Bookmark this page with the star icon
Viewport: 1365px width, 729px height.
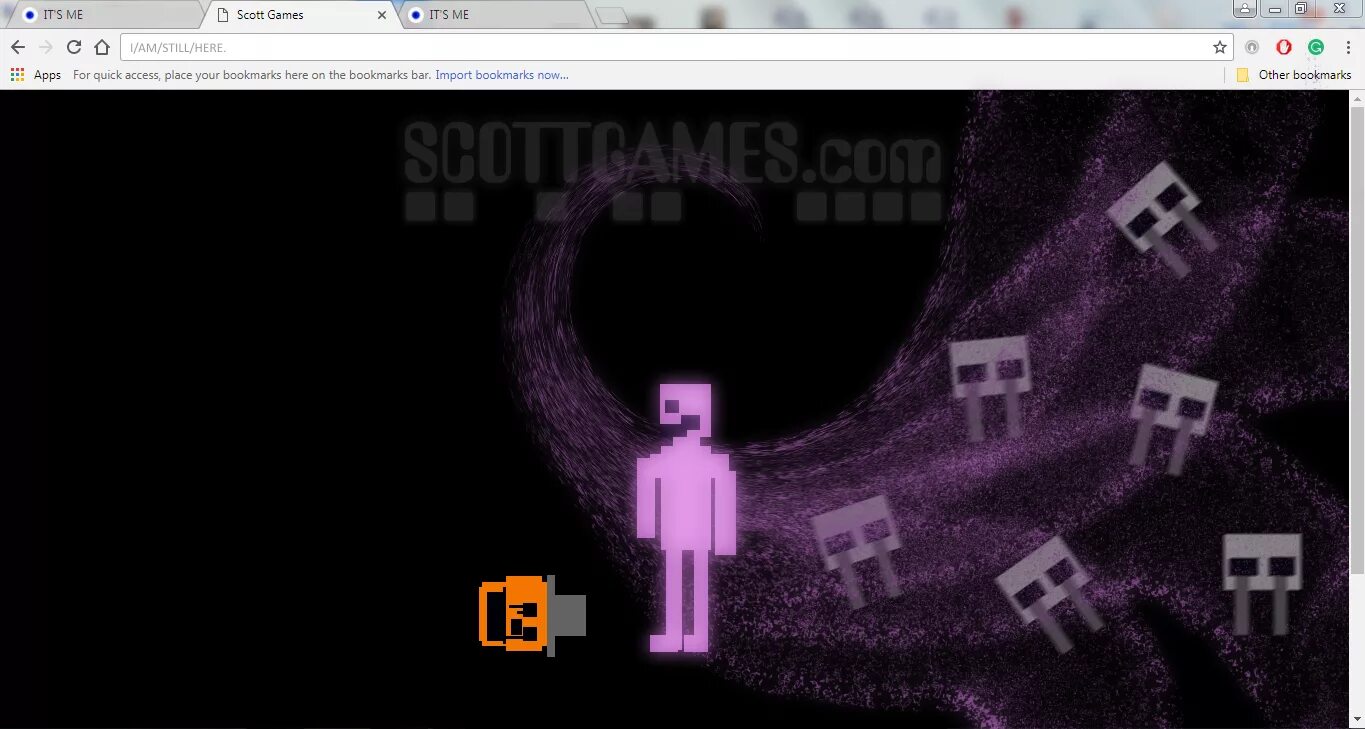(x=1219, y=47)
